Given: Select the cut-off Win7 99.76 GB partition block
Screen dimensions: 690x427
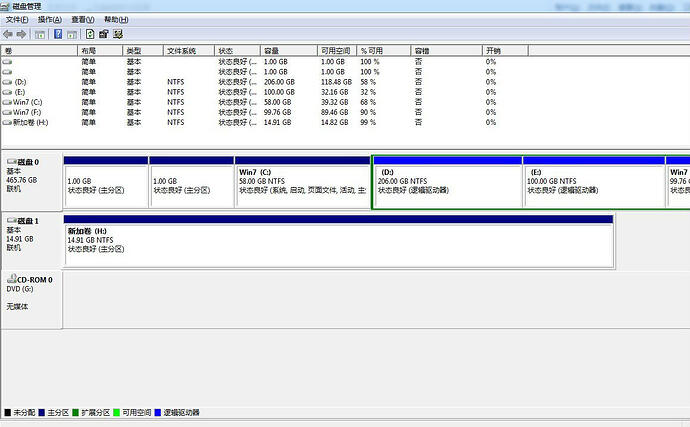Looking at the screenshot, I should (x=678, y=182).
